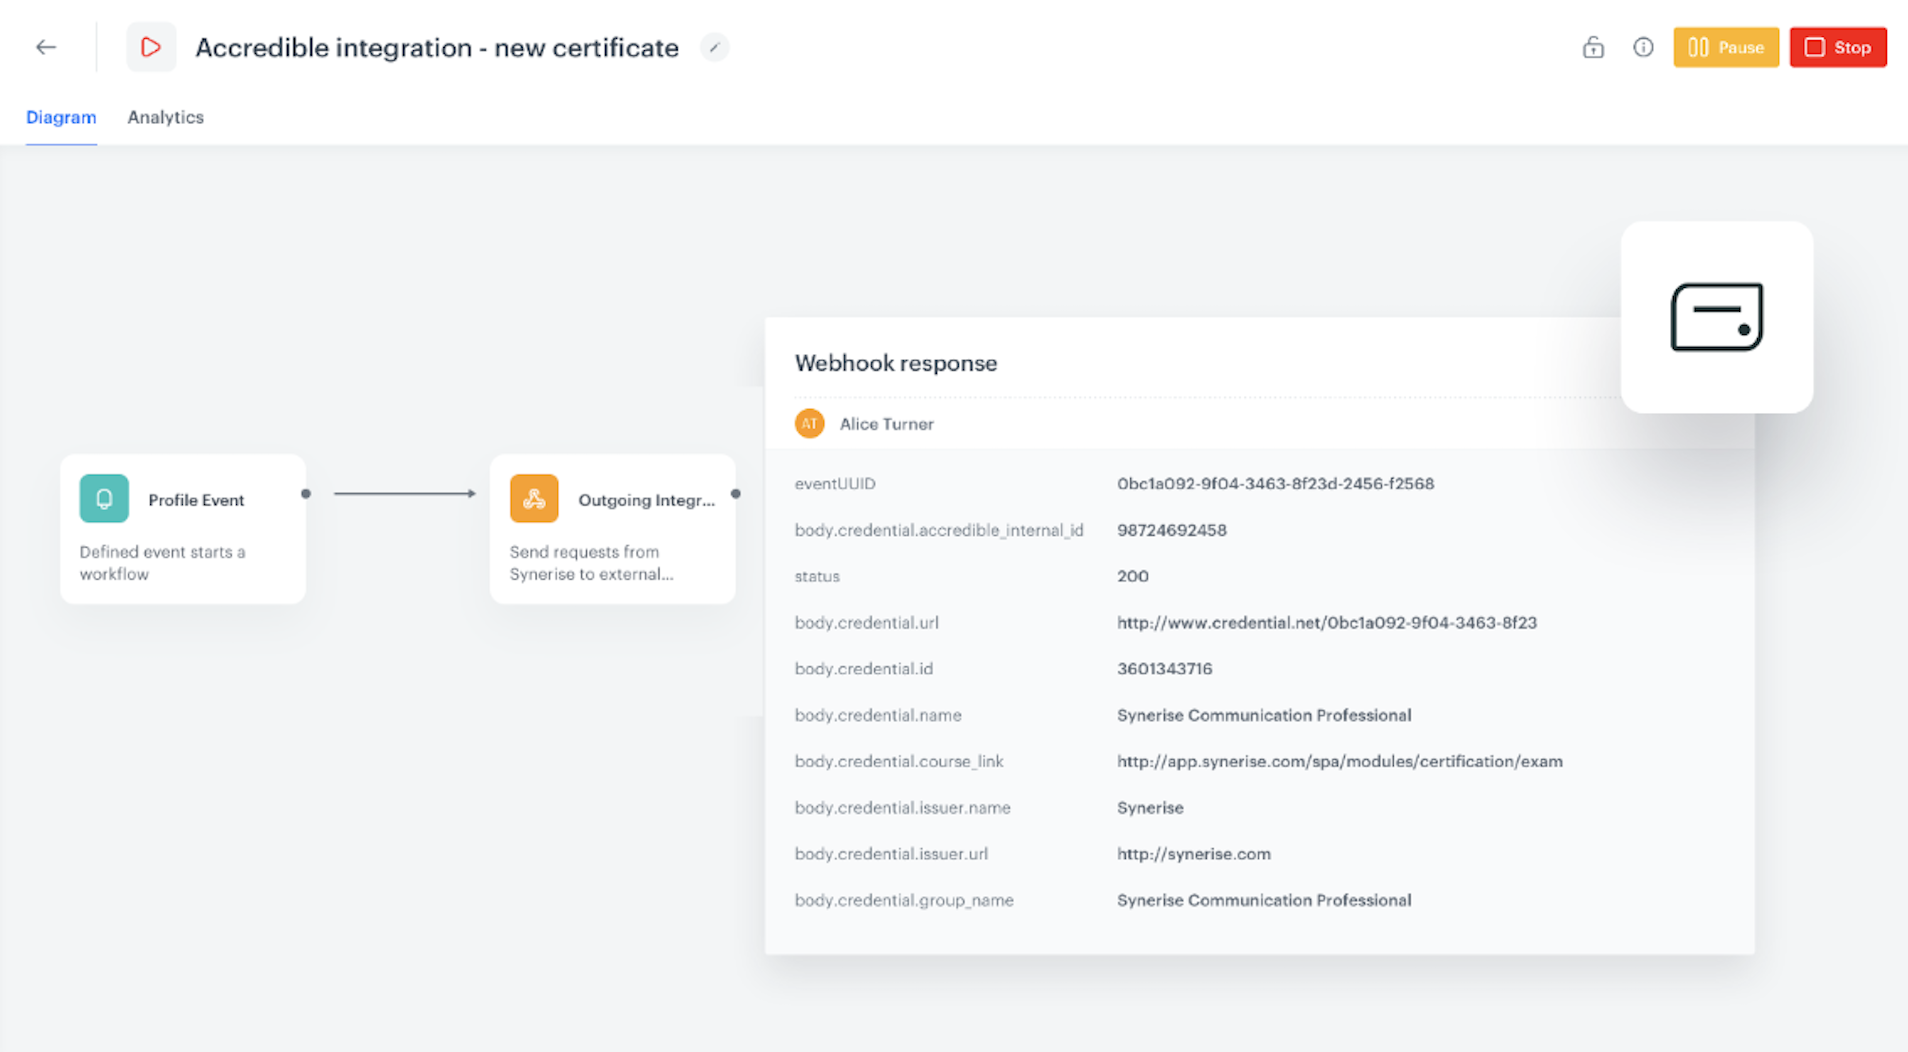1908x1052 pixels.
Task: Pause the running workflow
Action: [x=1726, y=47]
